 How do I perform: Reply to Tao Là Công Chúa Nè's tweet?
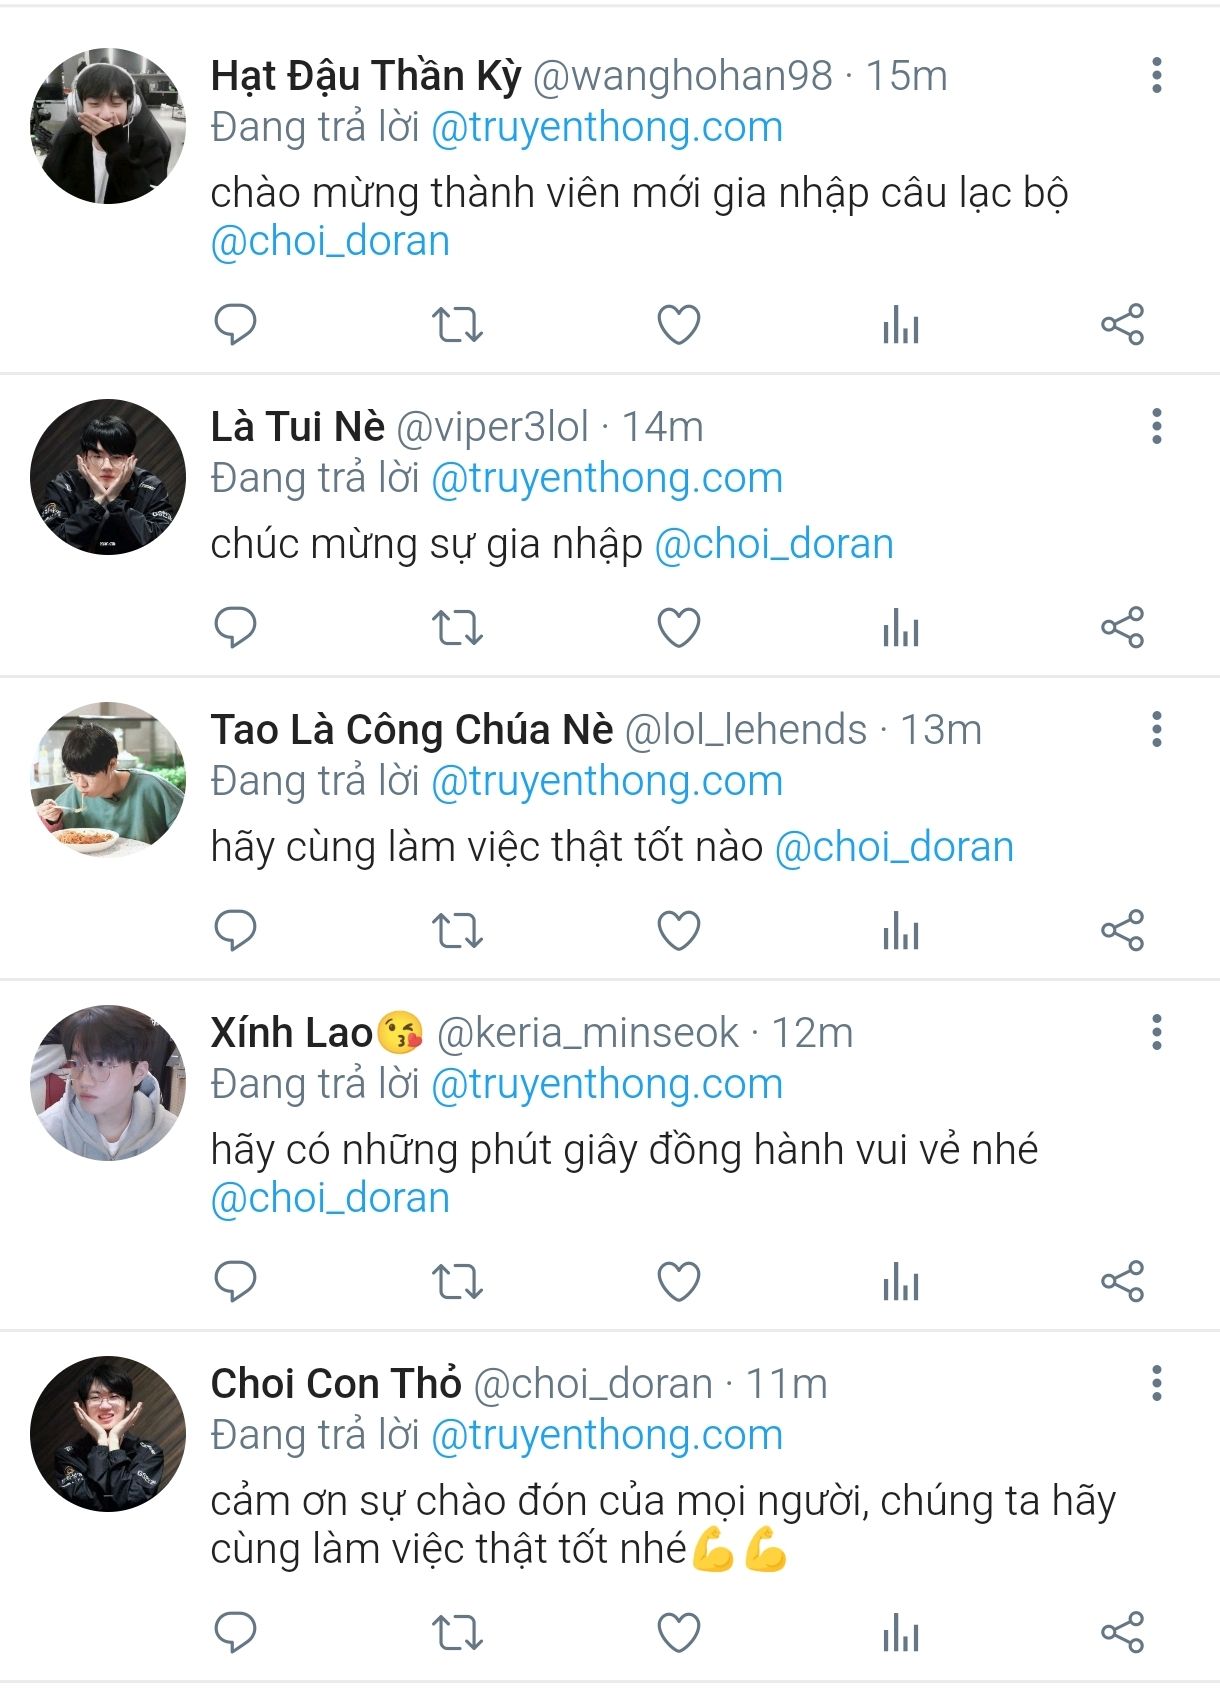[235, 931]
